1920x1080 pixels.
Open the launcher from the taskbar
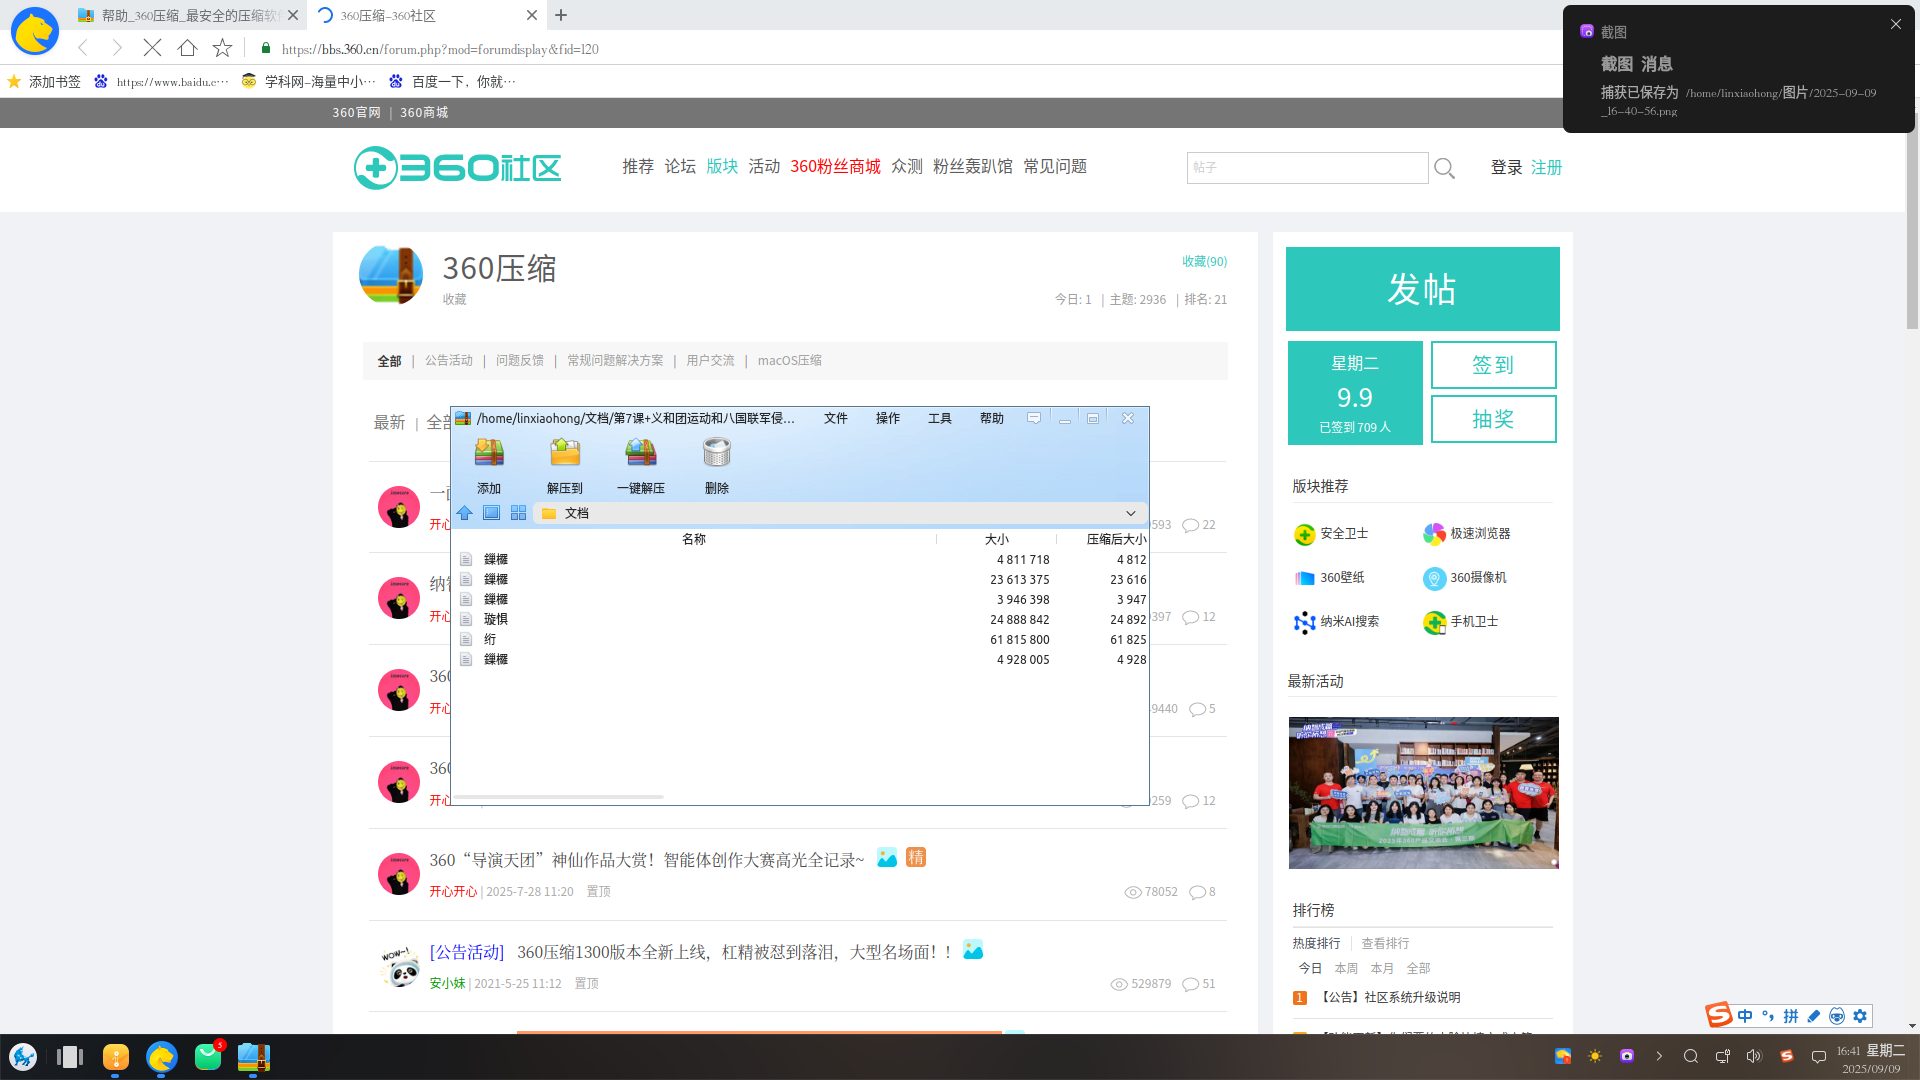pos(23,1057)
